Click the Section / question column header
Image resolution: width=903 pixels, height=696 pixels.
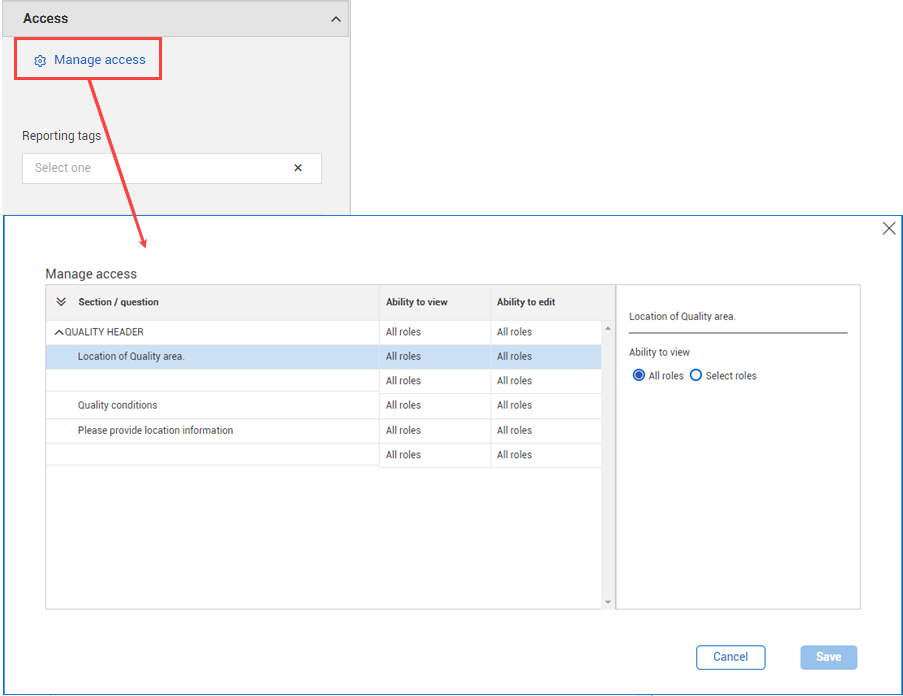pos(118,302)
